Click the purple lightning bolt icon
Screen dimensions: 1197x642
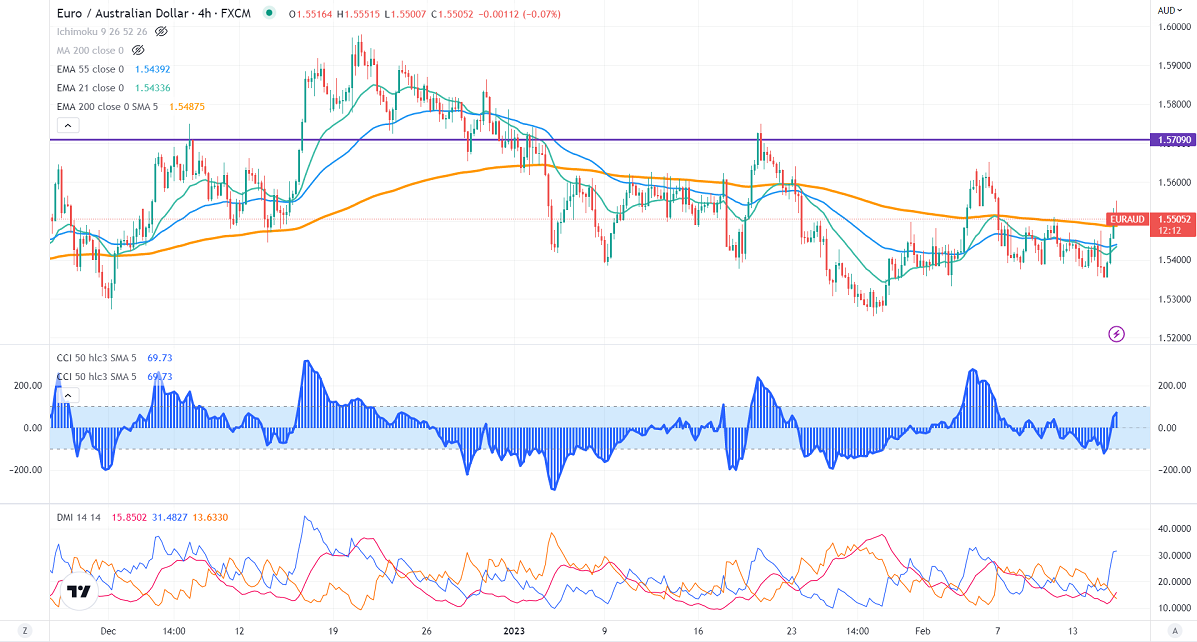tap(1117, 334)
